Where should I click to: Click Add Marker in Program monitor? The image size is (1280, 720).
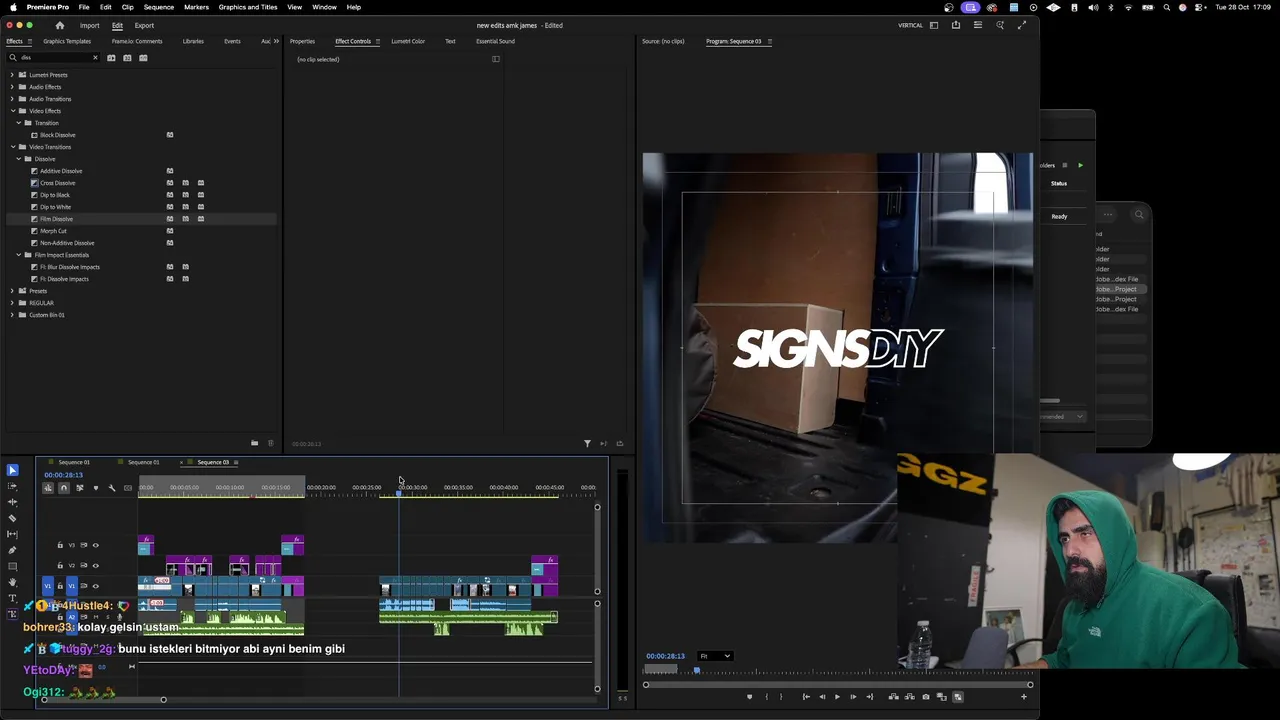(x=749, y=697)
